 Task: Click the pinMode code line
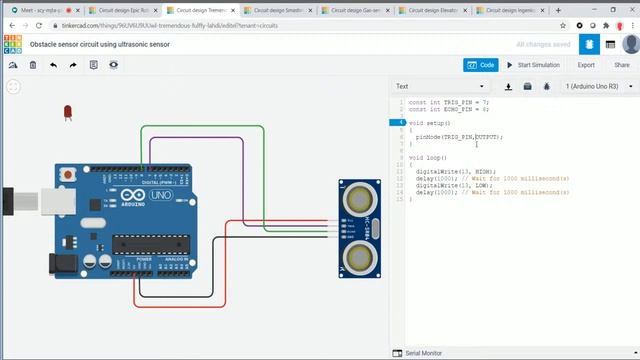pos(459,137)
